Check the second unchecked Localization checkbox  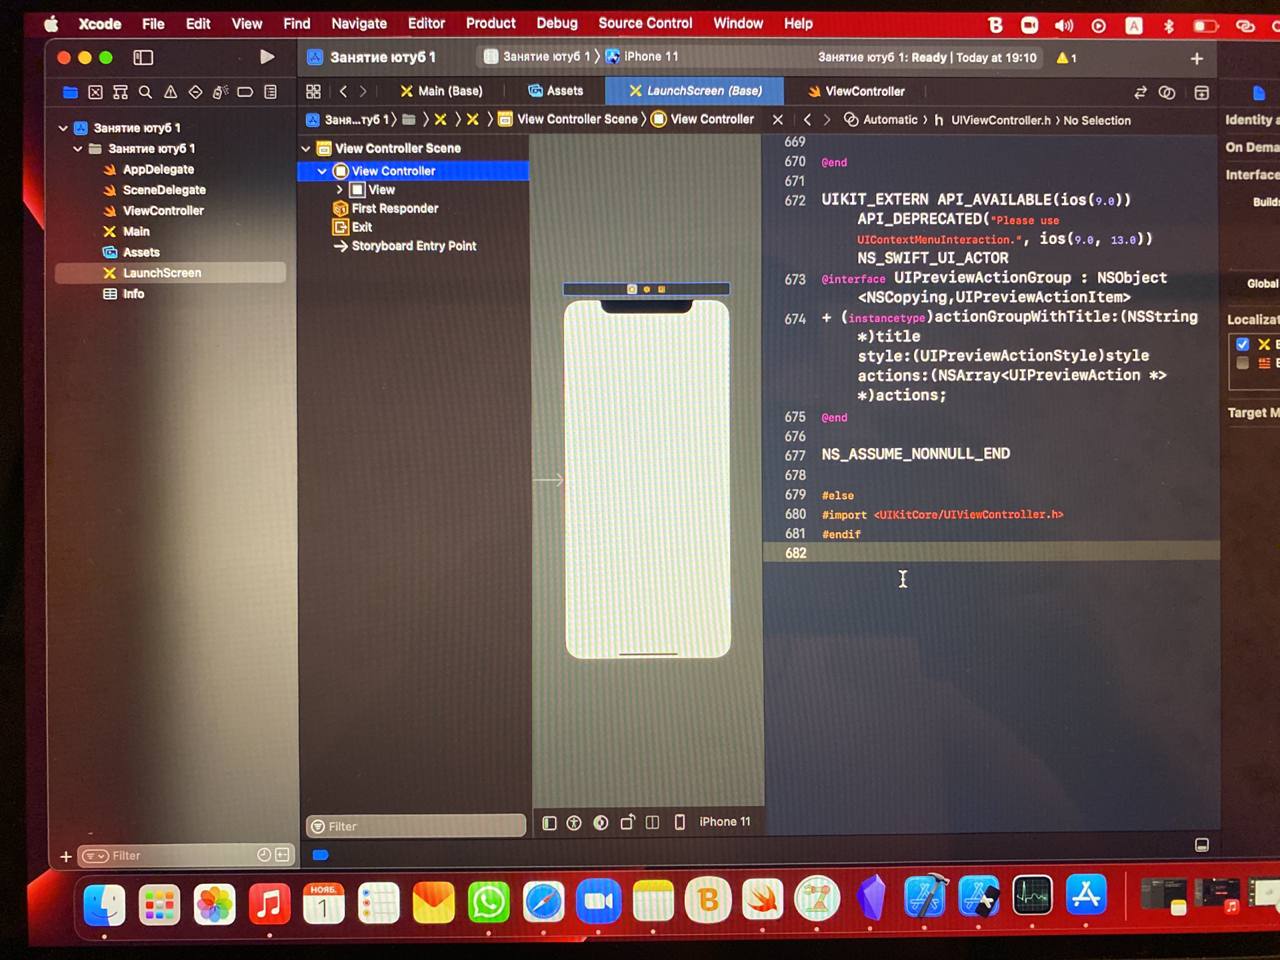coord(1242,363)
